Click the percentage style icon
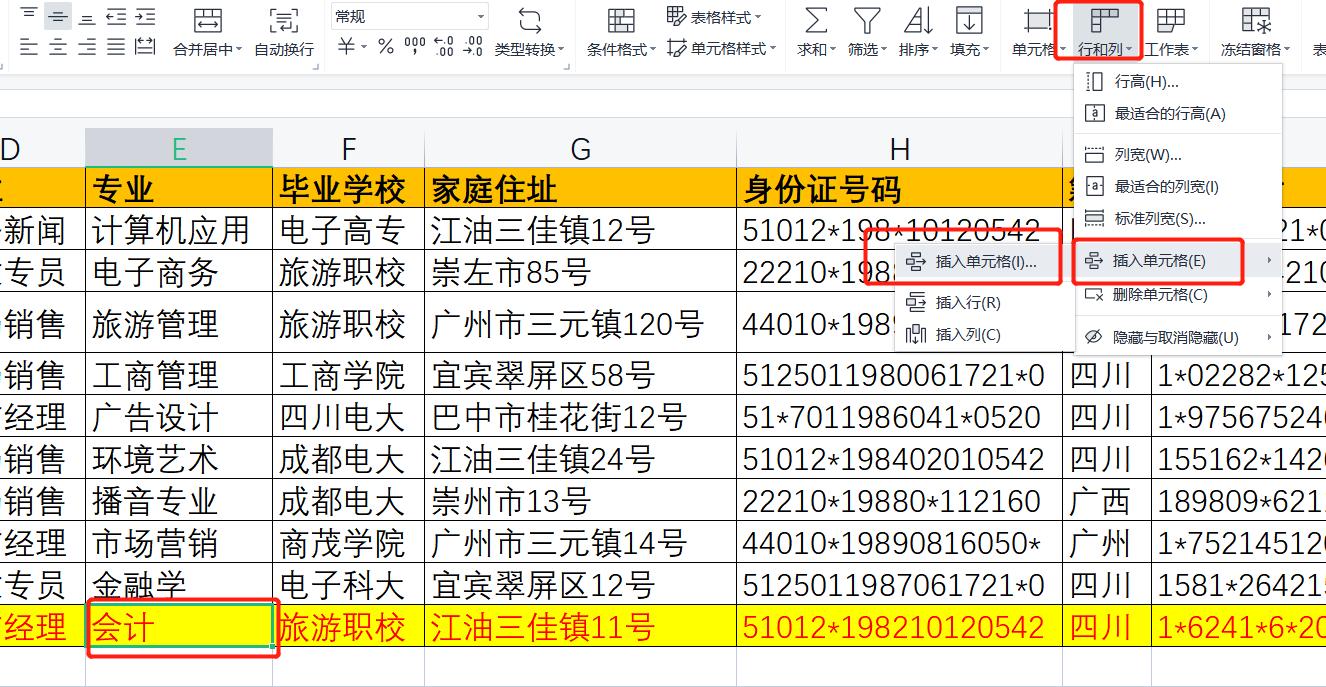The width and height of the screenshot is (1326, 687). pyautogui.click(x=383, y=44)
